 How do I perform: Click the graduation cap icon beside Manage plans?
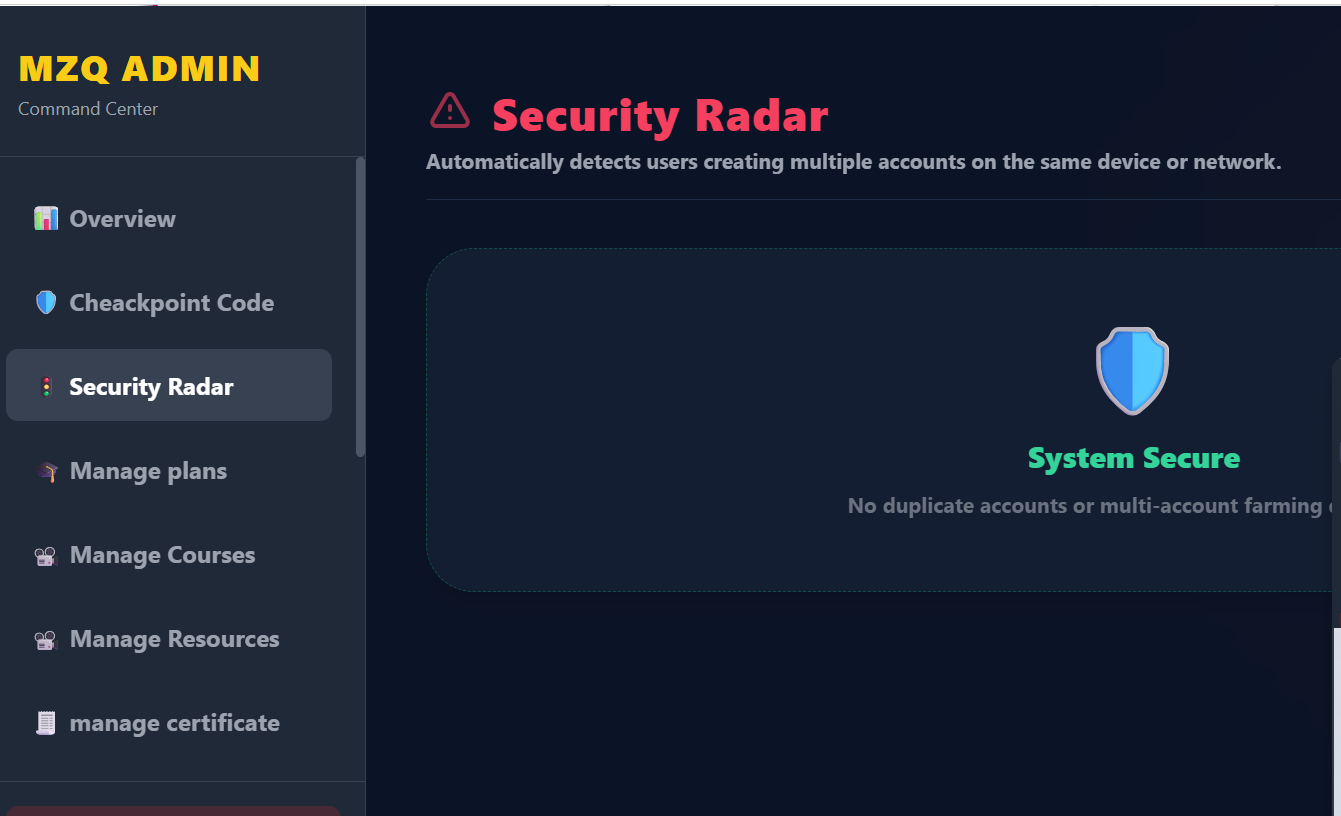[46, 472]
